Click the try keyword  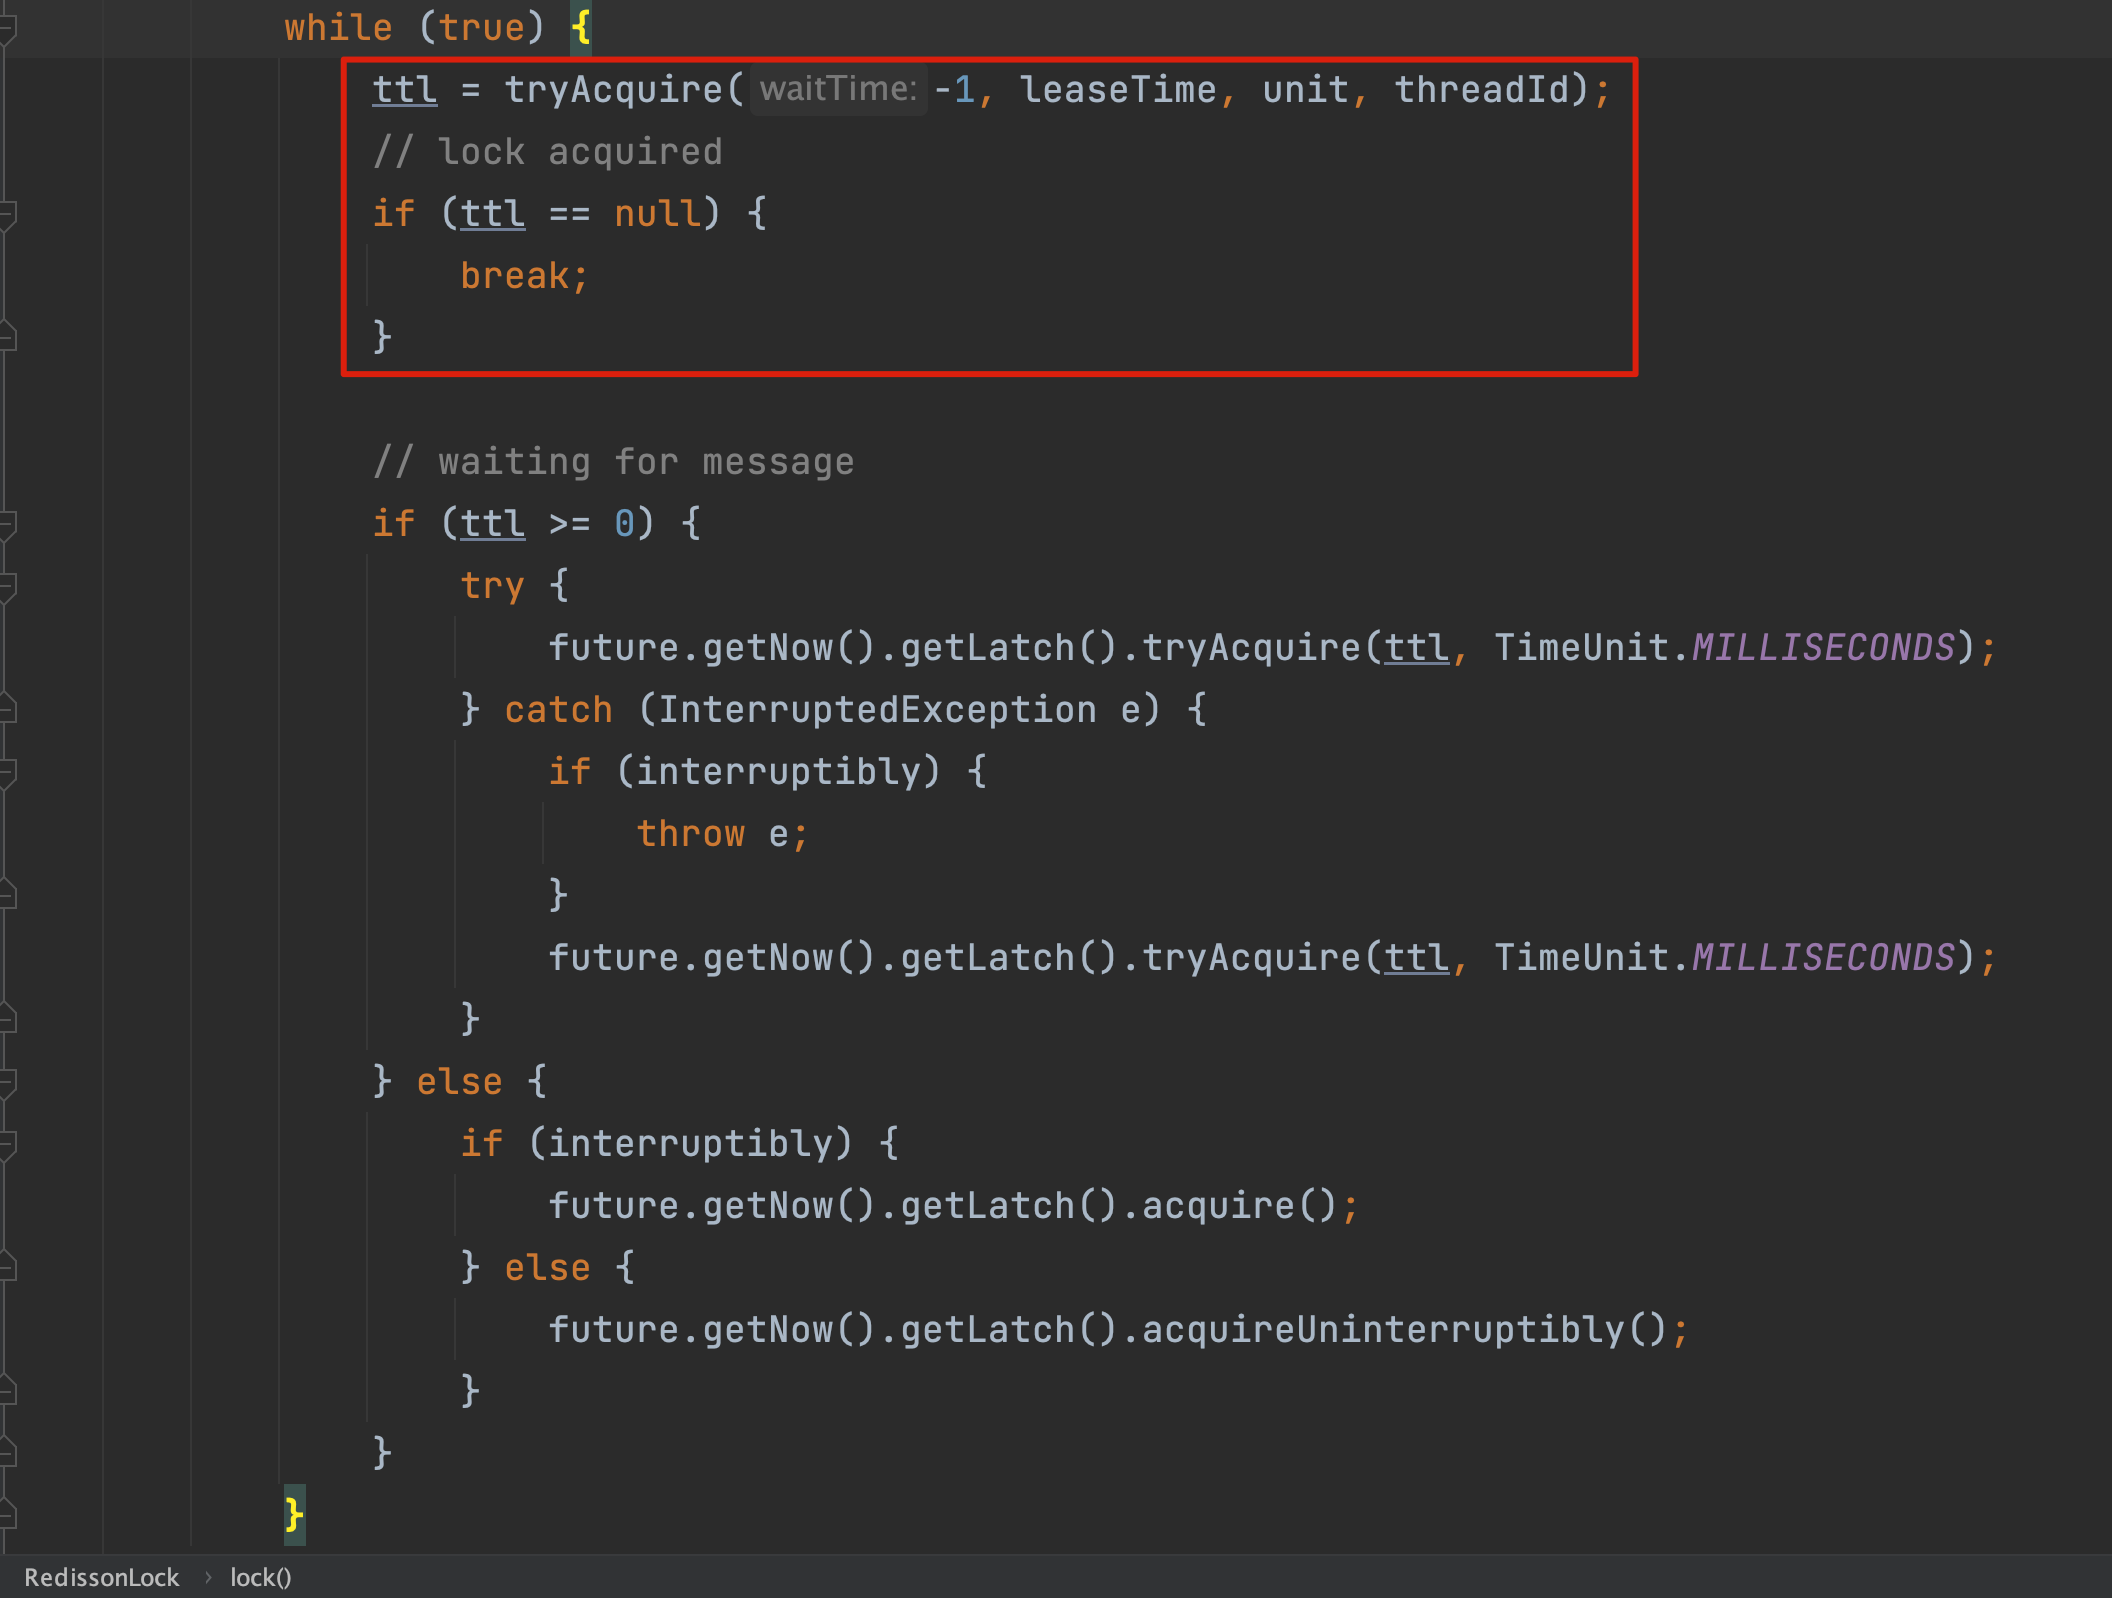click(x=492, y=586)
